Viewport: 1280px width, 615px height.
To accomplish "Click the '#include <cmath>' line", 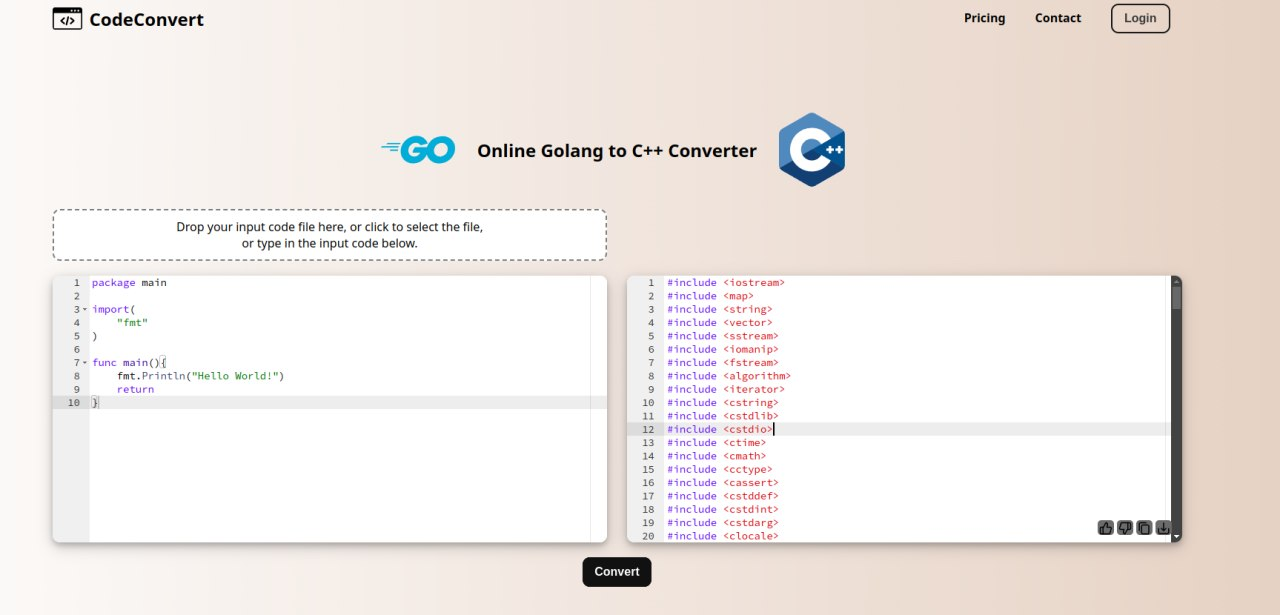I will (716, 456).
